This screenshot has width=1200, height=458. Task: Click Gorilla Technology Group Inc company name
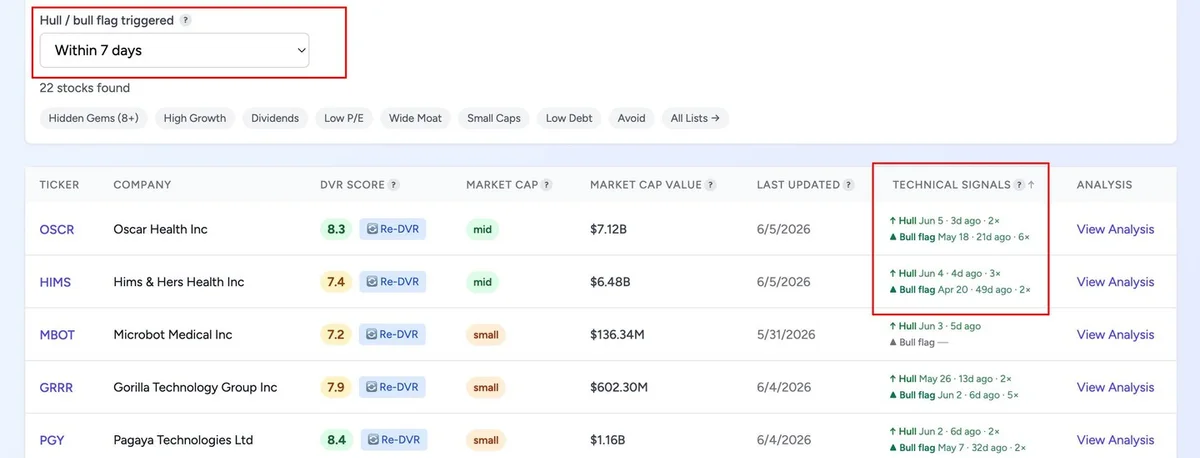click(196, 387)
